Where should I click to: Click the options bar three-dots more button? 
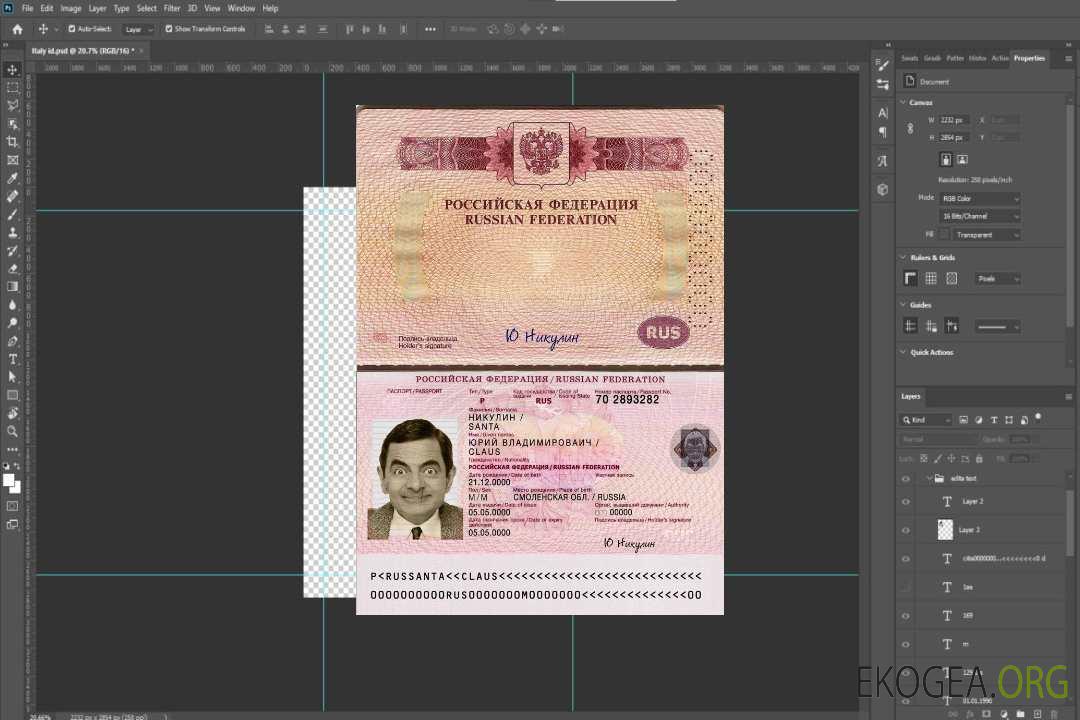click(x=430, y=29)
